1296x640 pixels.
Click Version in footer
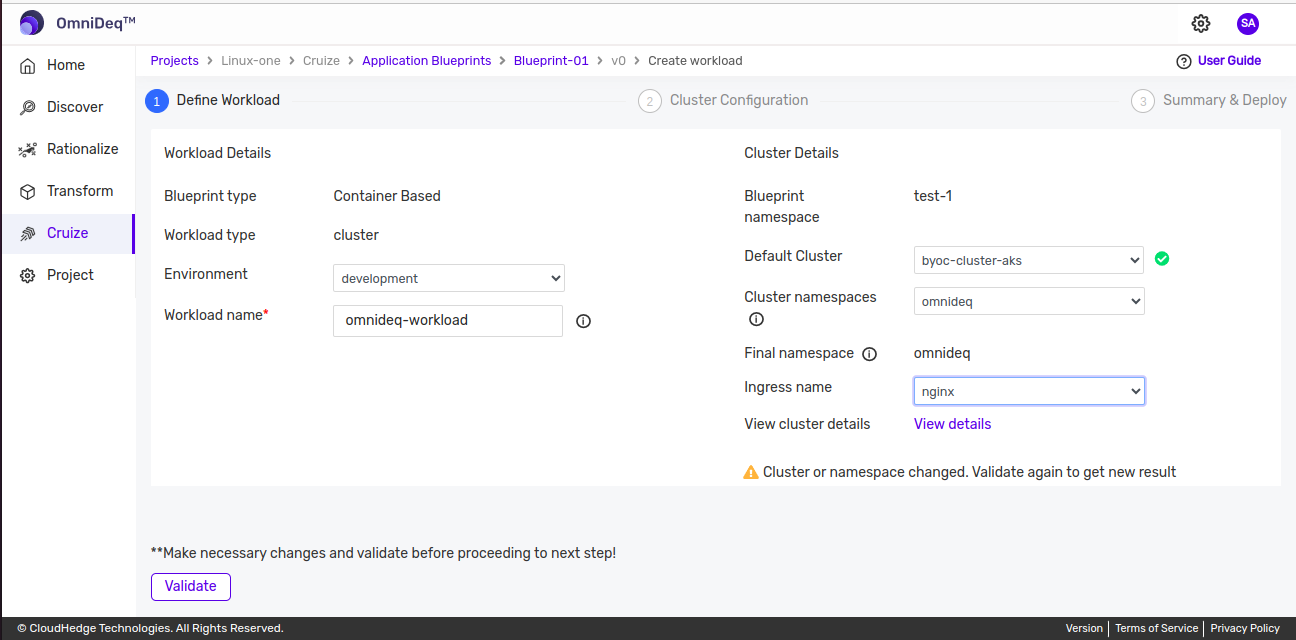pyautogui.click(x=1084, y=628)
